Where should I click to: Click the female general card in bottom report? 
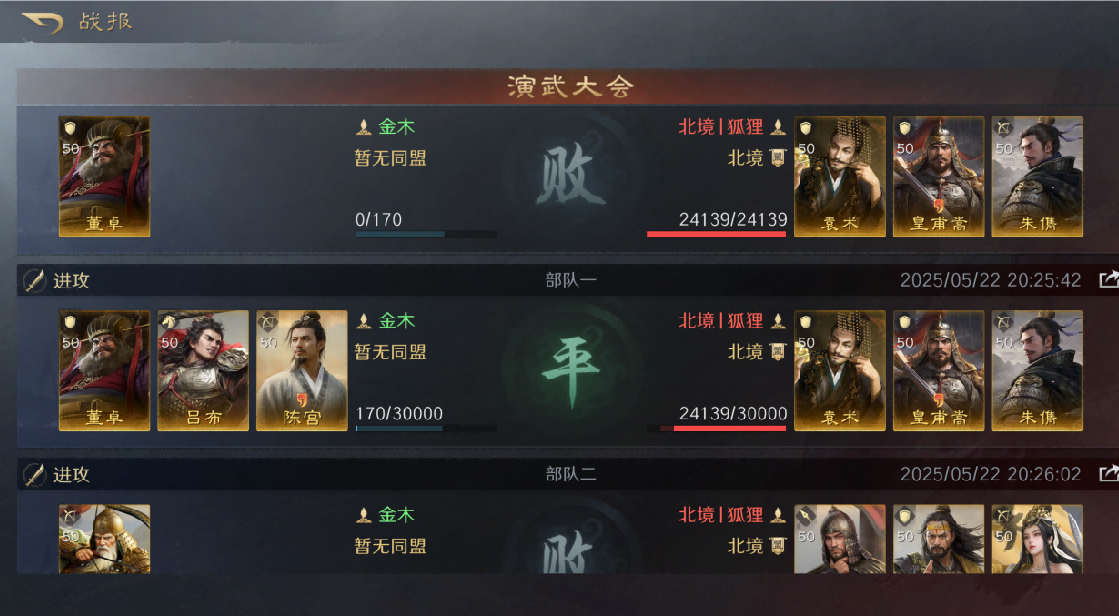(1037, 538)
